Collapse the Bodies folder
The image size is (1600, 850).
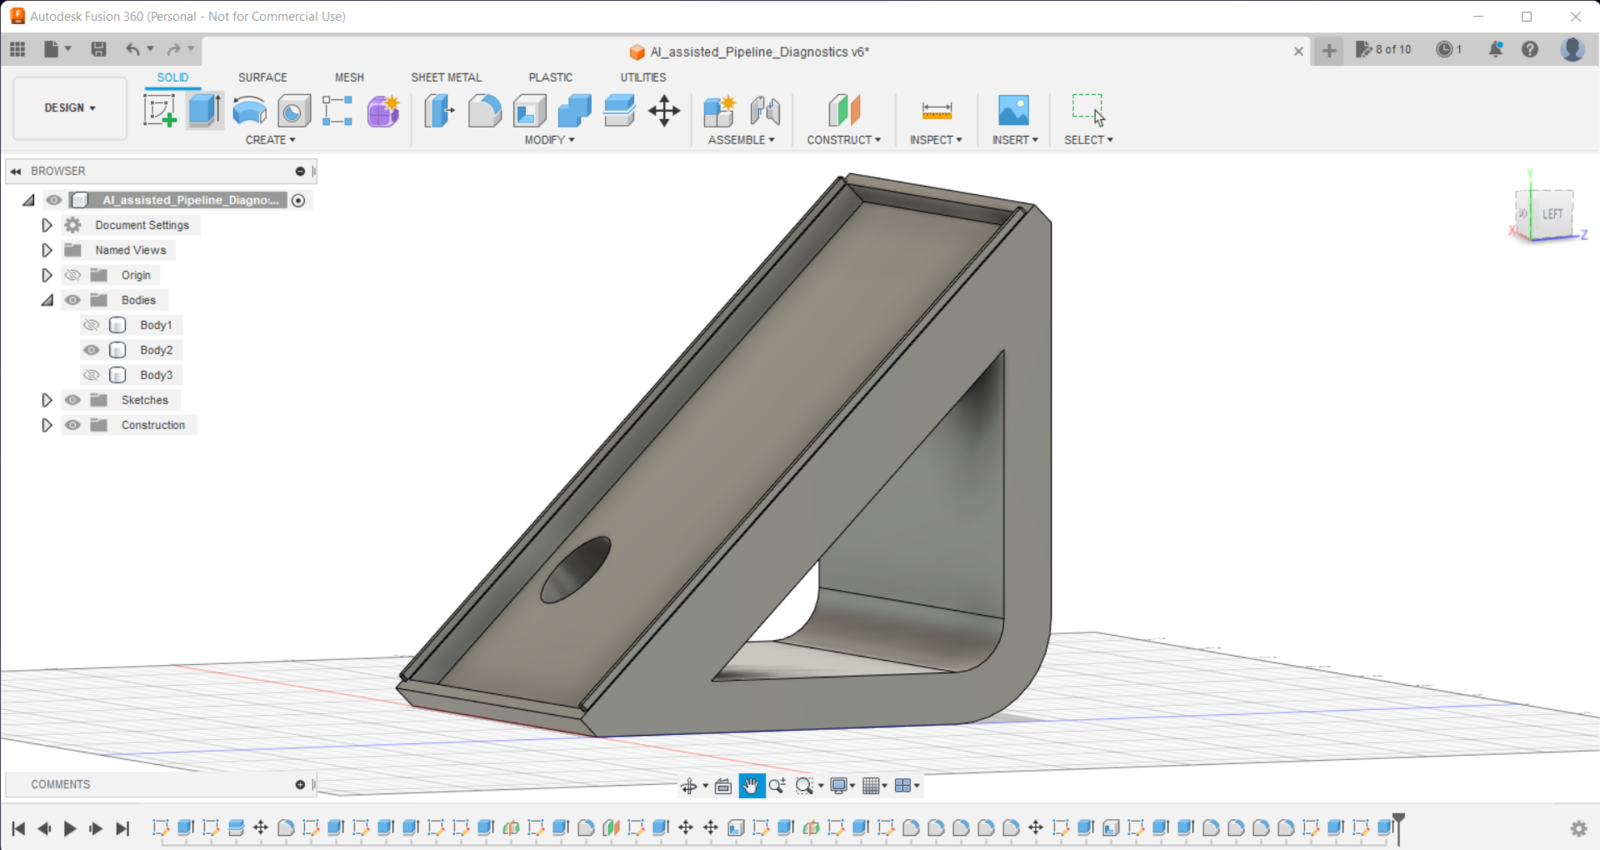click(x=46, y=300)
